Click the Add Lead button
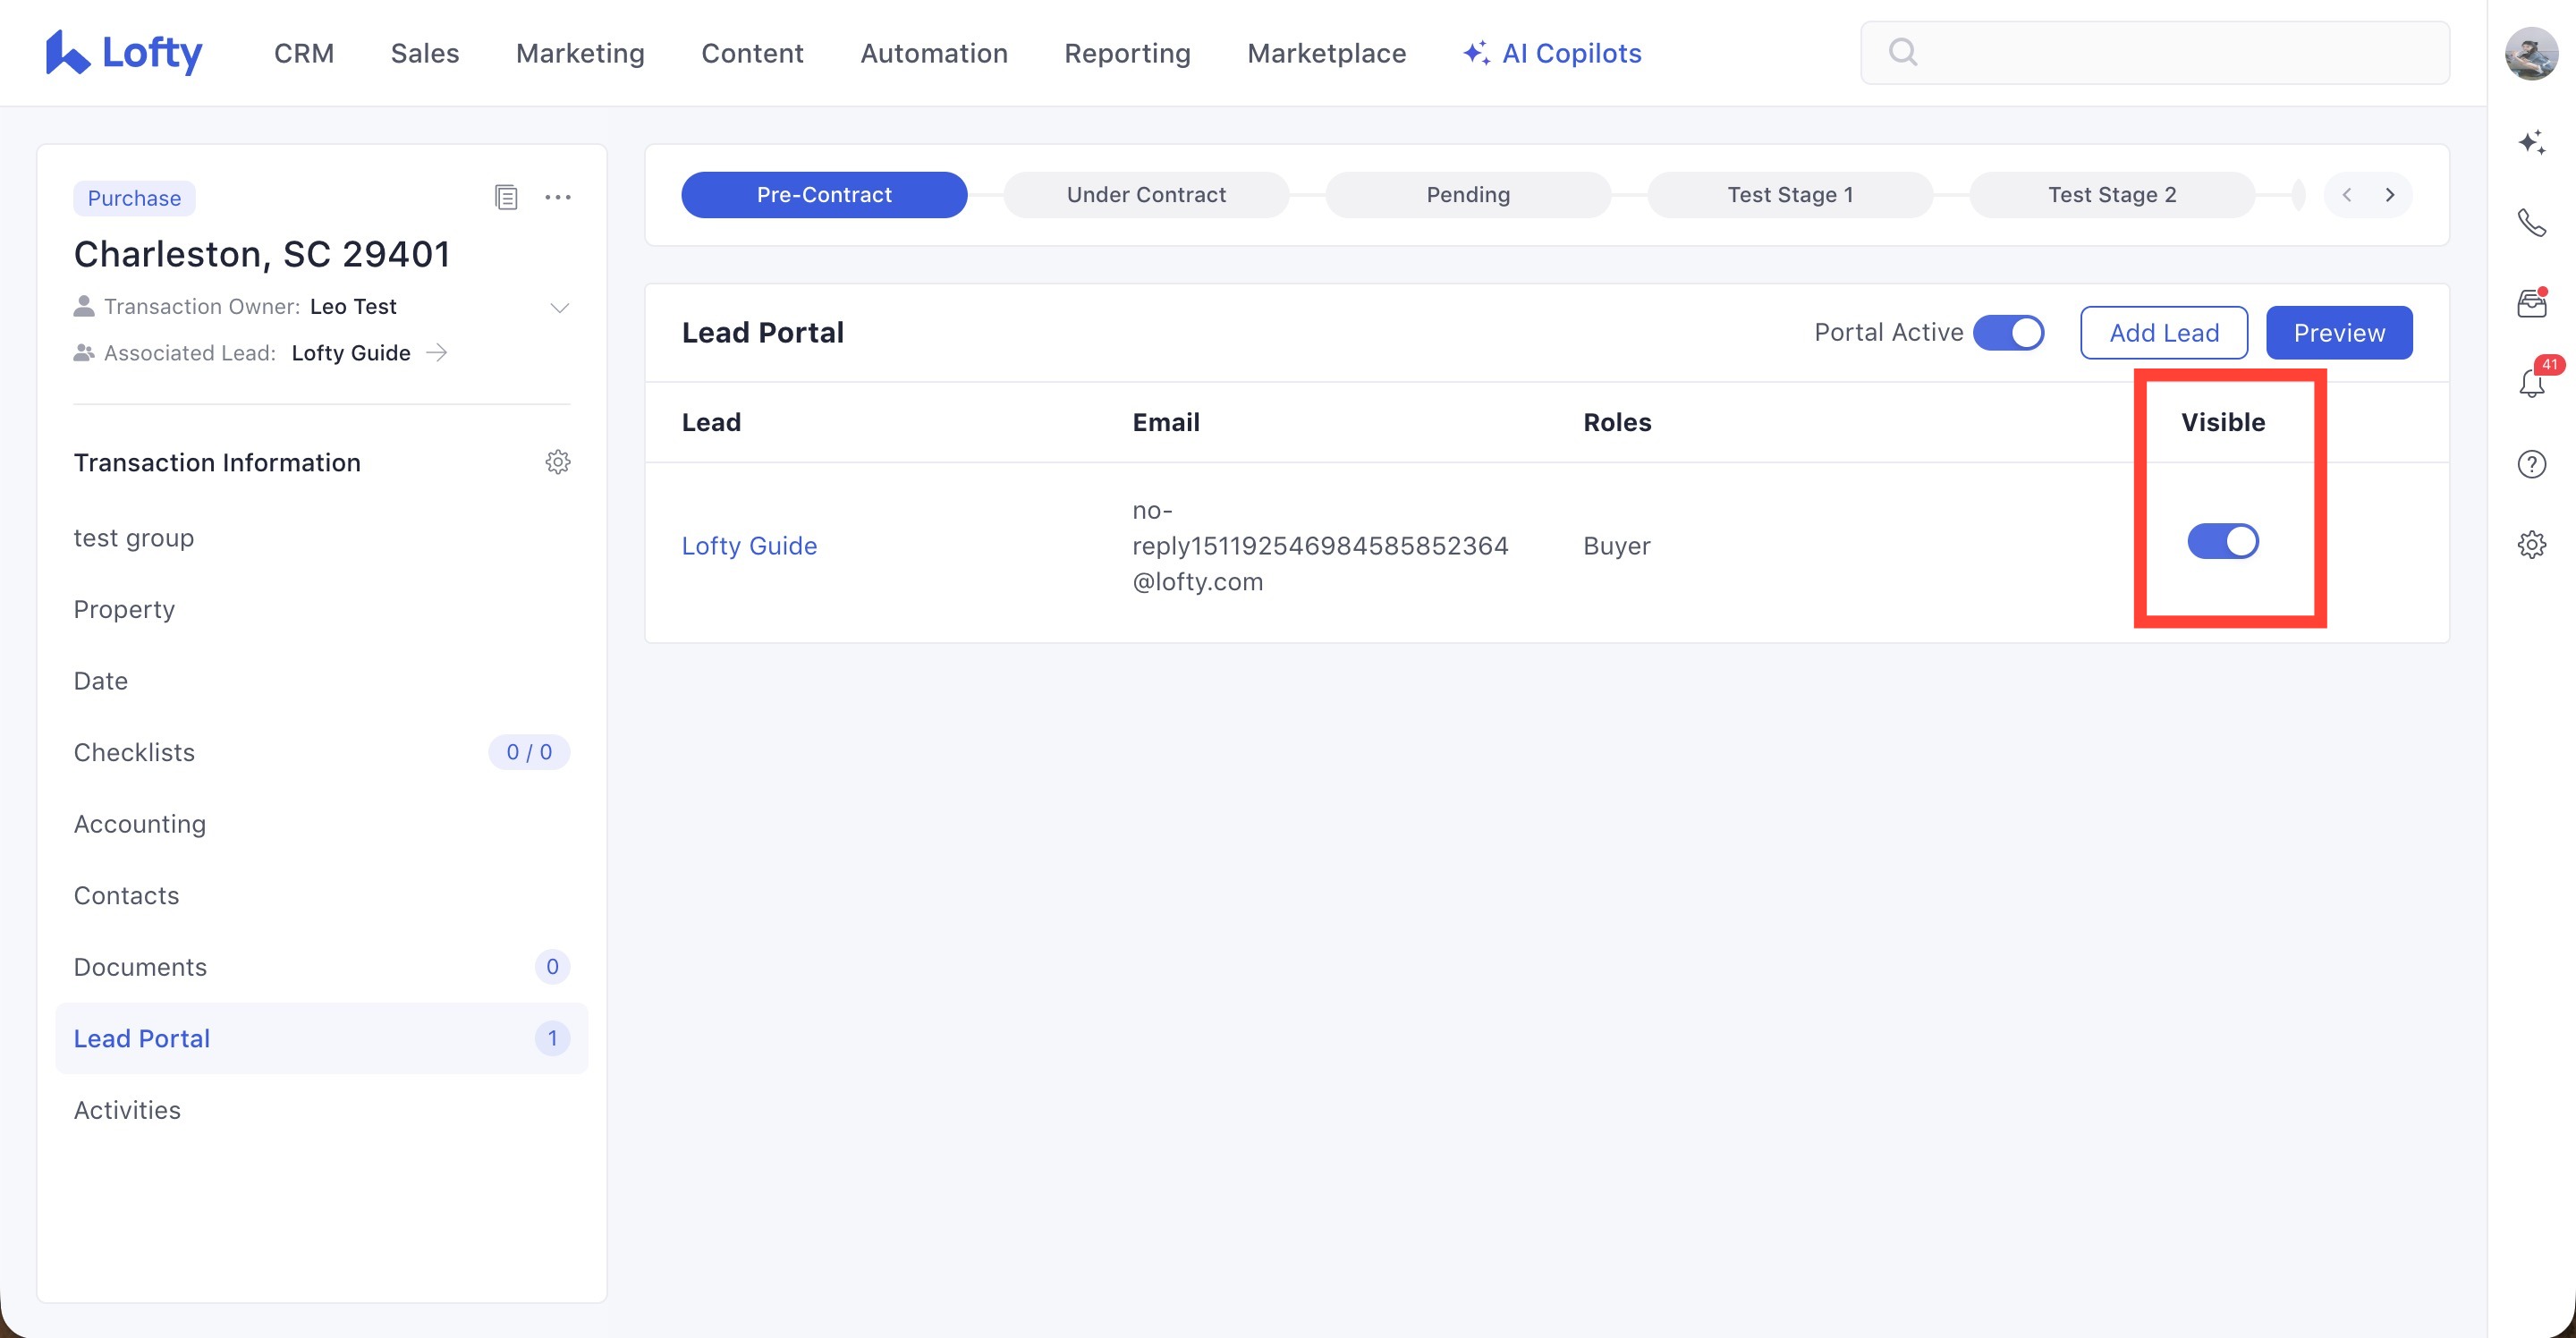This screenshot has width=2576, height=1338. coord(2163,333)
